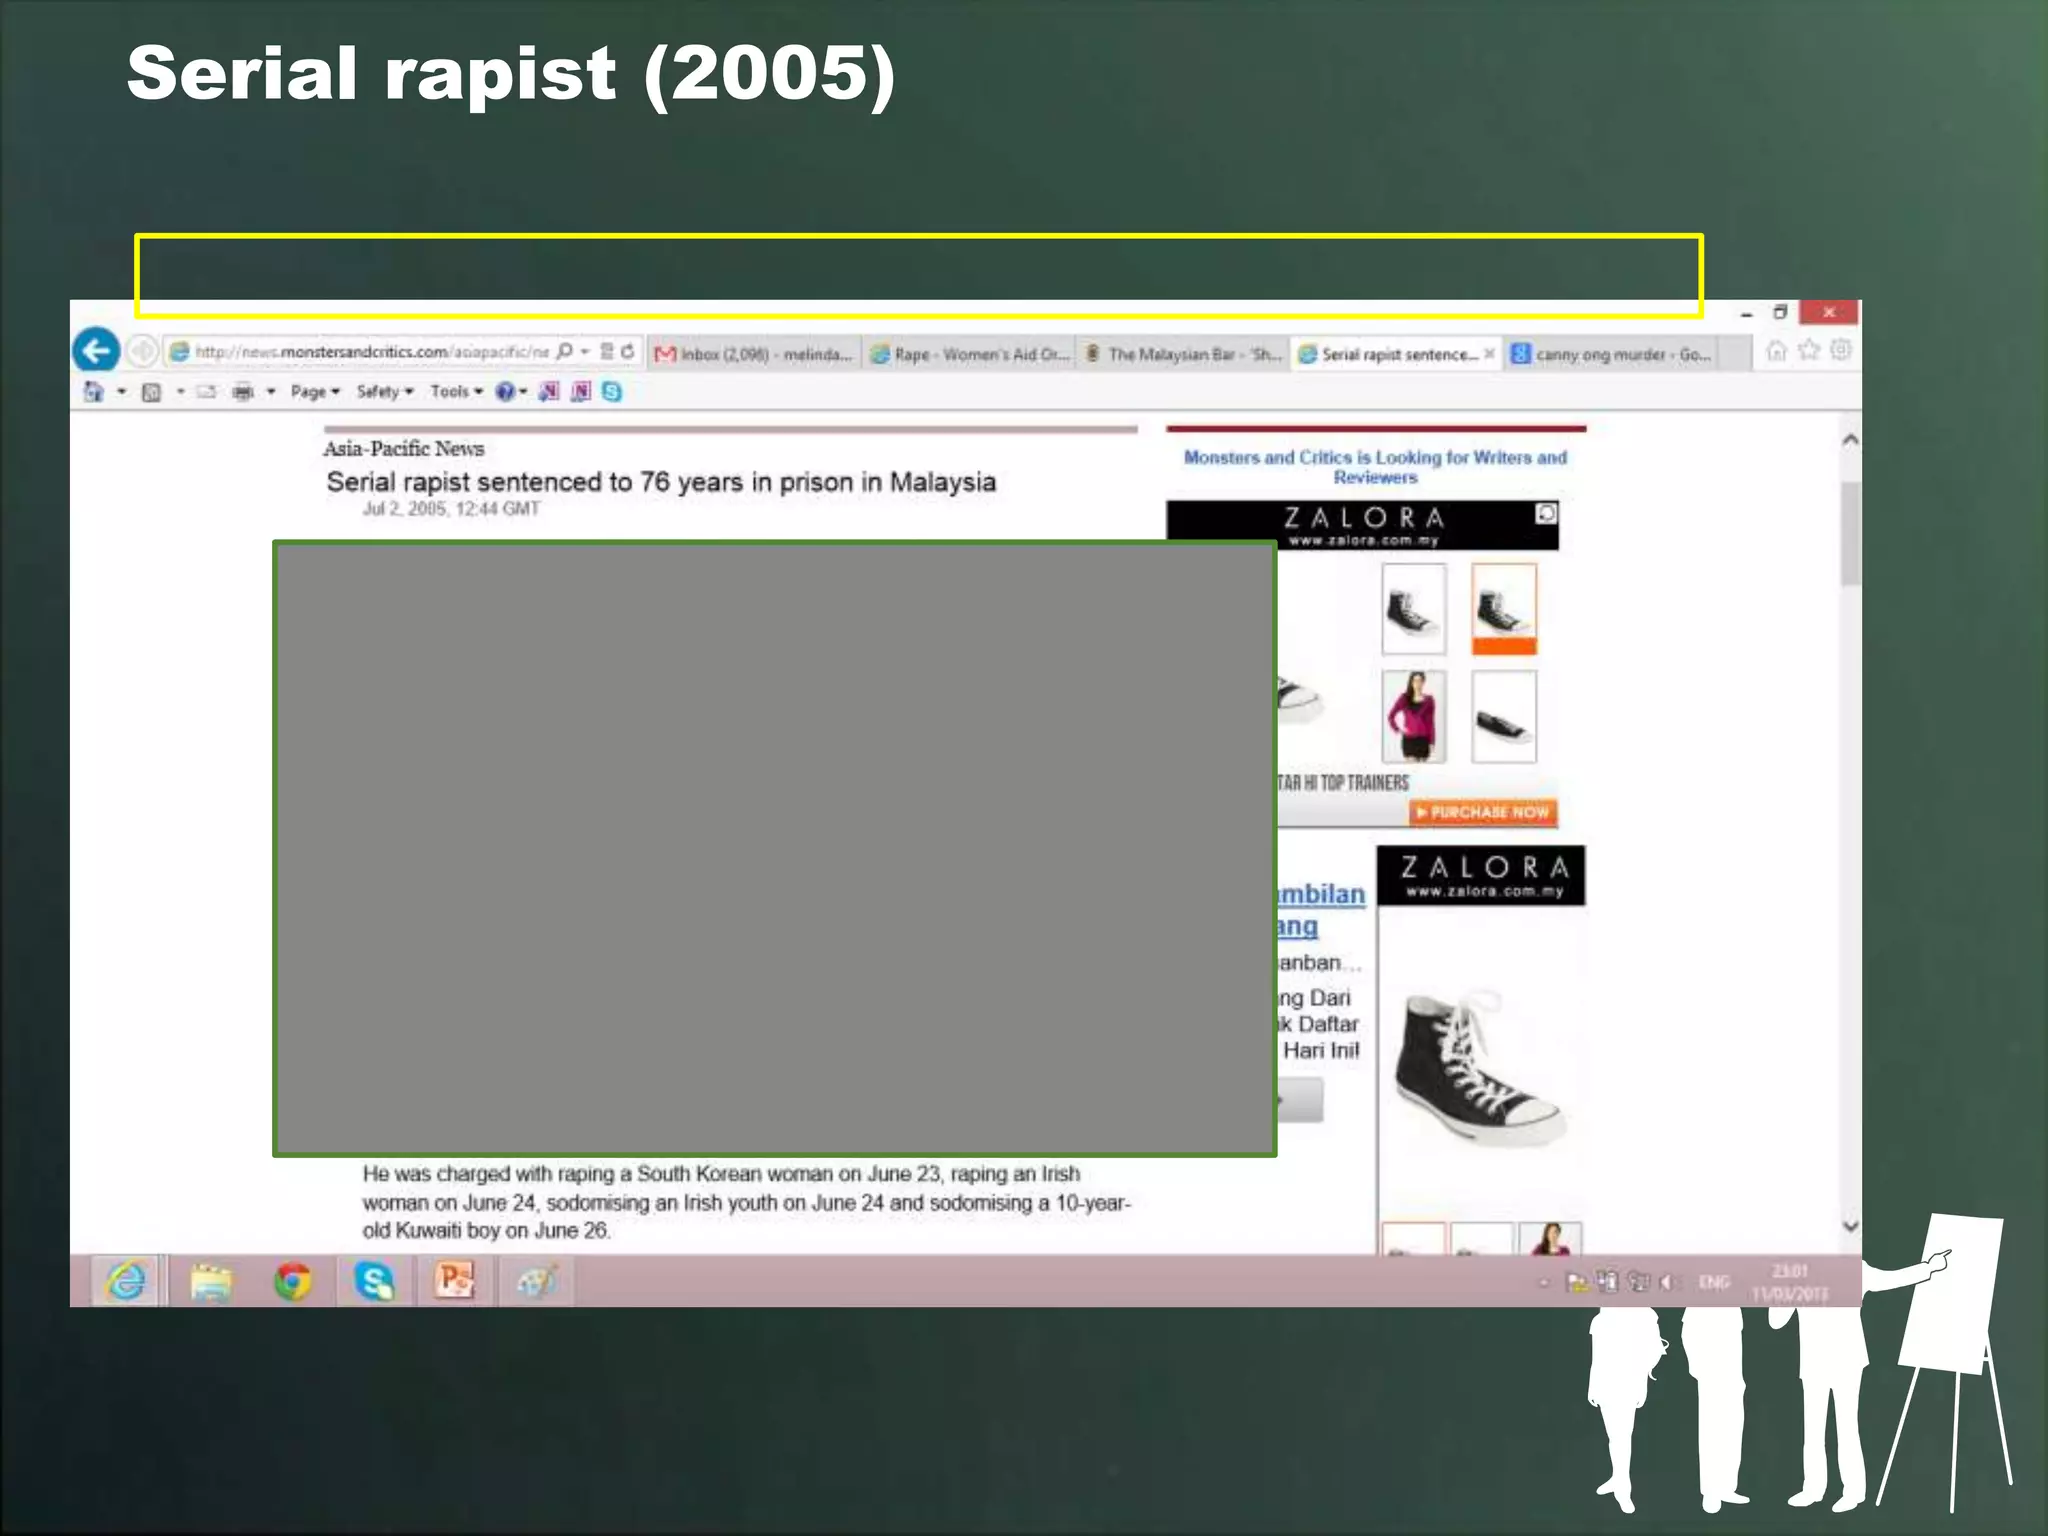Open Google Chrome from the taskbar
Screen dimensions: 2048x1536
click(x=292, y=1281)
